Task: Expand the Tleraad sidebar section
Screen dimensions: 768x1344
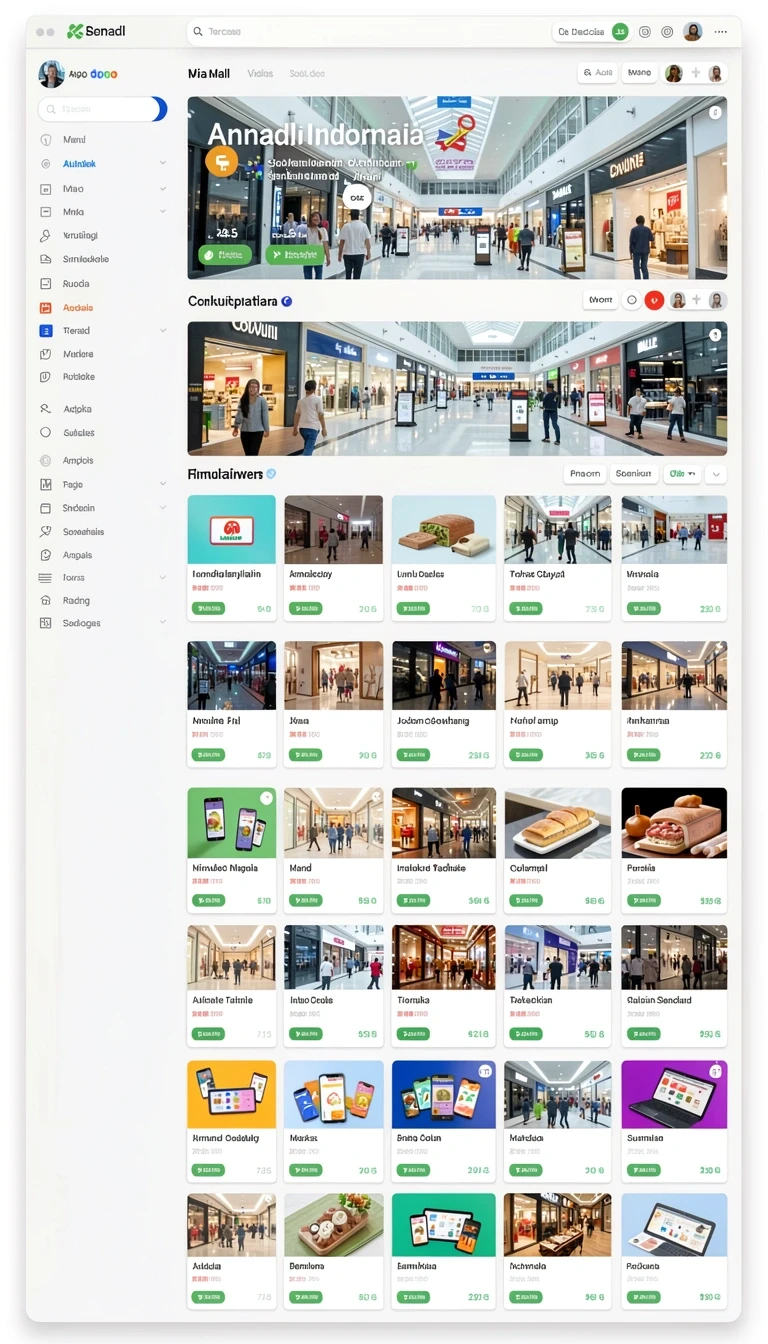Action: pos(163,331)
